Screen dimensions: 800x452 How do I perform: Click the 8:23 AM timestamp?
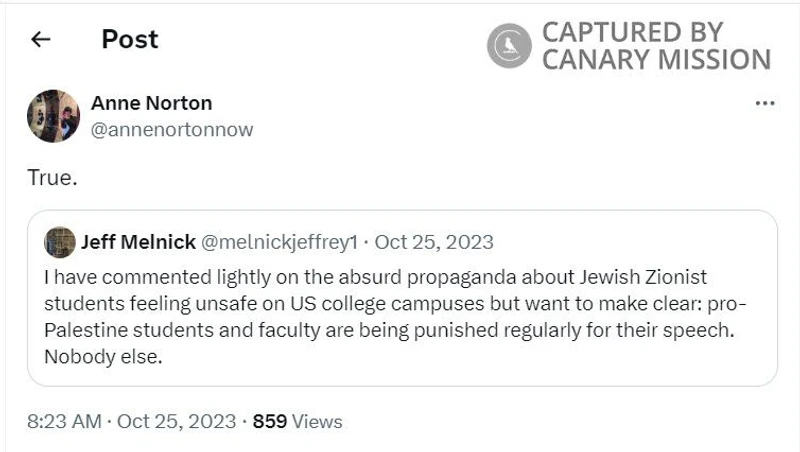point(63,421)
